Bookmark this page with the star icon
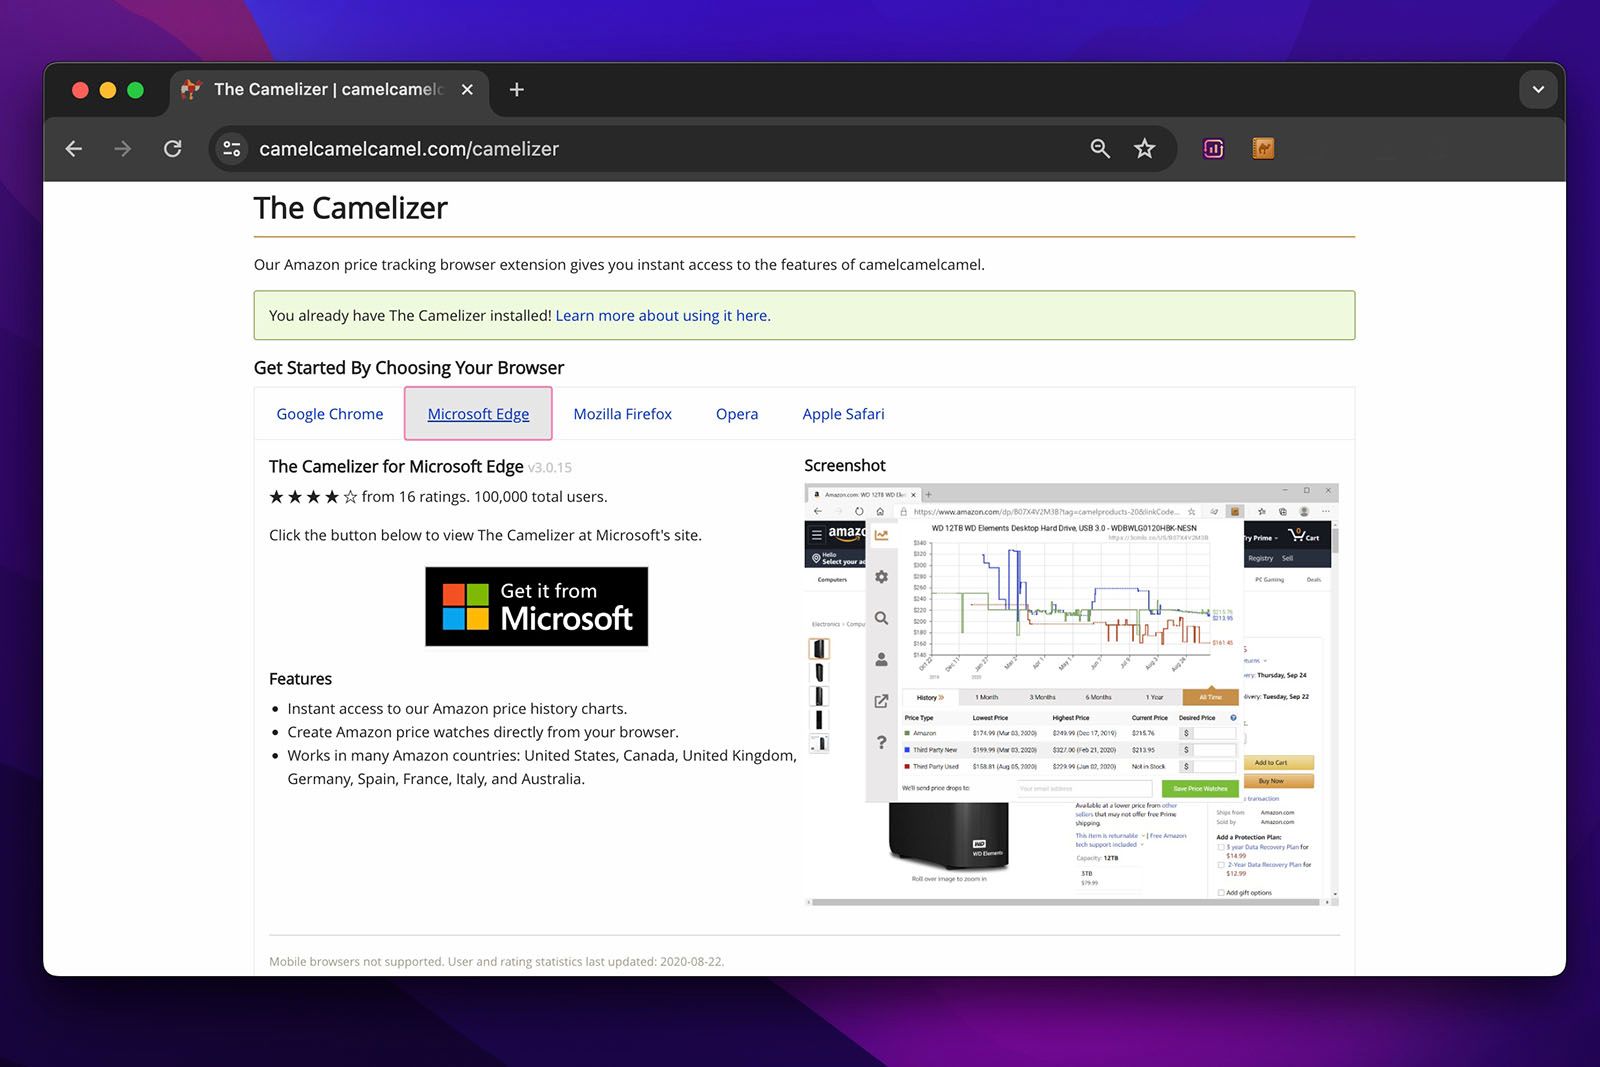This screenshot has width=1600, height=1067. click(1145, 149)
